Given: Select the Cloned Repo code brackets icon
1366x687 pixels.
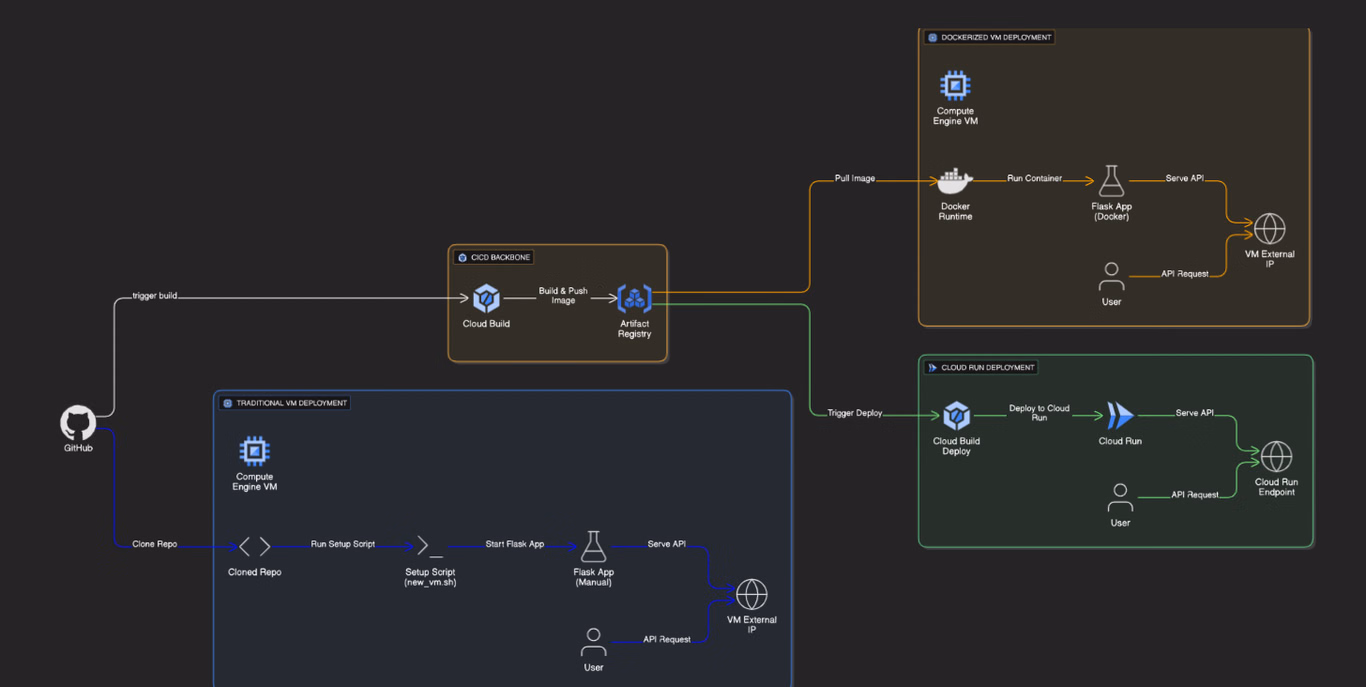Looking at the screenshot, I should 255,546.
